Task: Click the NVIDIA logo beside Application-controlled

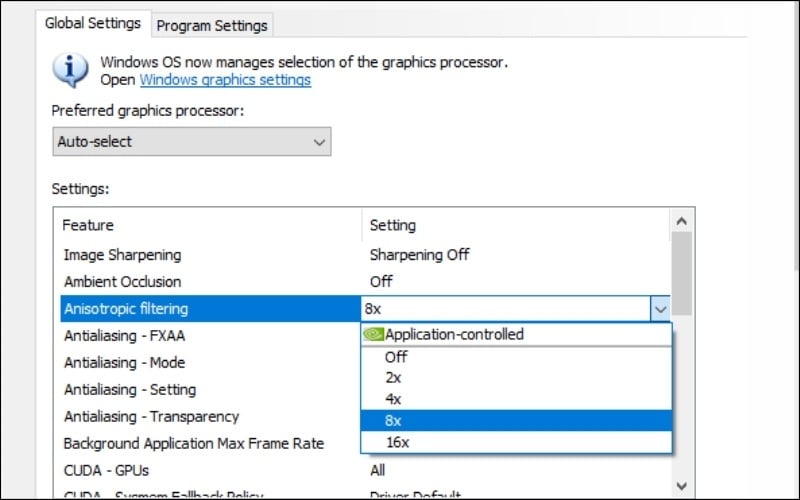Action: [373, 335]
